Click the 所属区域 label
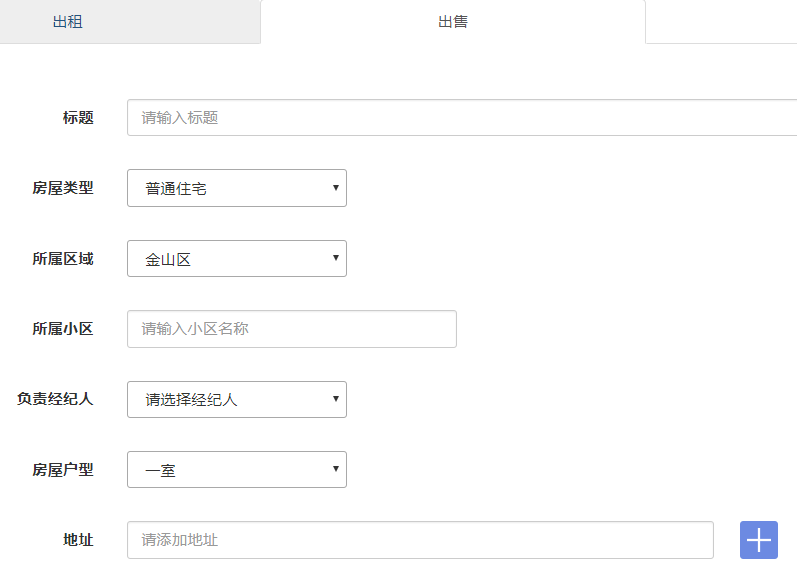Image resolution: width=797 pixels, height=581 pixels. pyautogui.click(x=63, y=258)
